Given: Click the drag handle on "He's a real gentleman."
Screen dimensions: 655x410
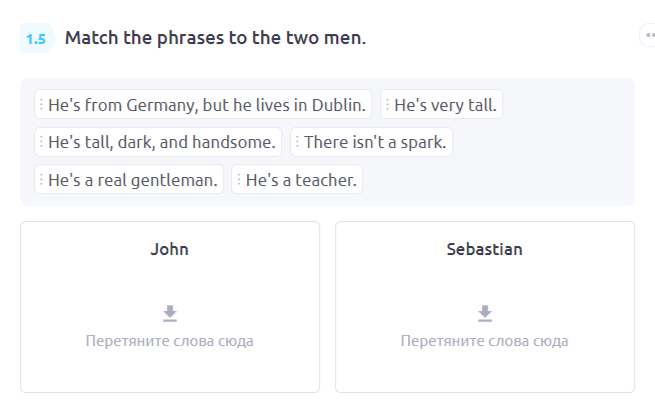Looking at the screenshot, I should [x=42, y=180].
